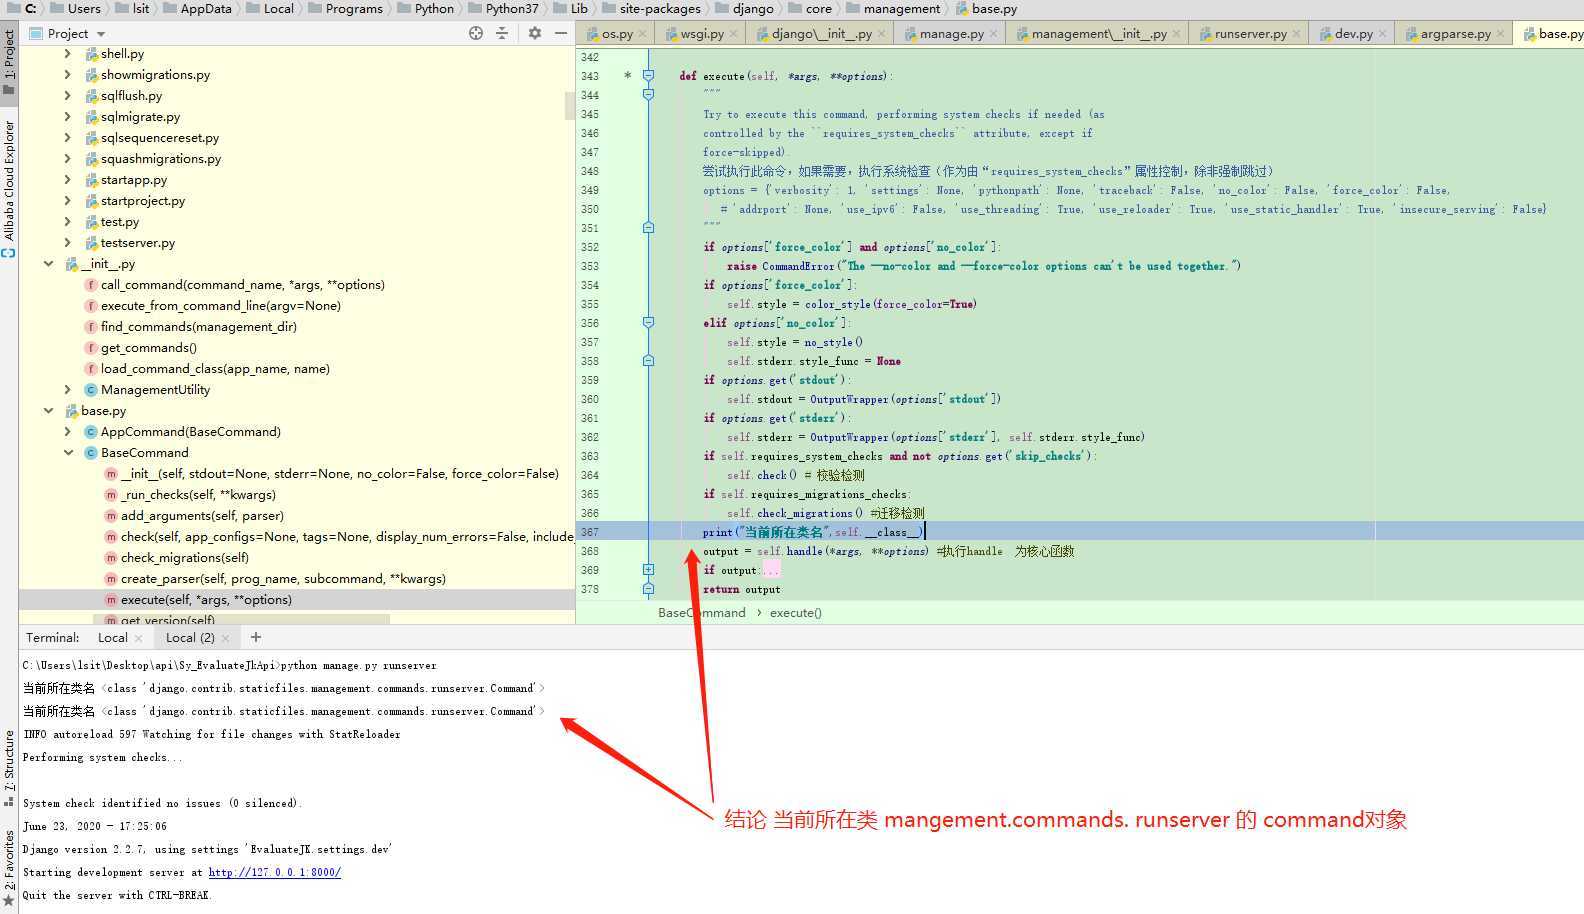1584x914 pixels.
Task: Fold the elif block at line 356
Action: tap(648, 323)
